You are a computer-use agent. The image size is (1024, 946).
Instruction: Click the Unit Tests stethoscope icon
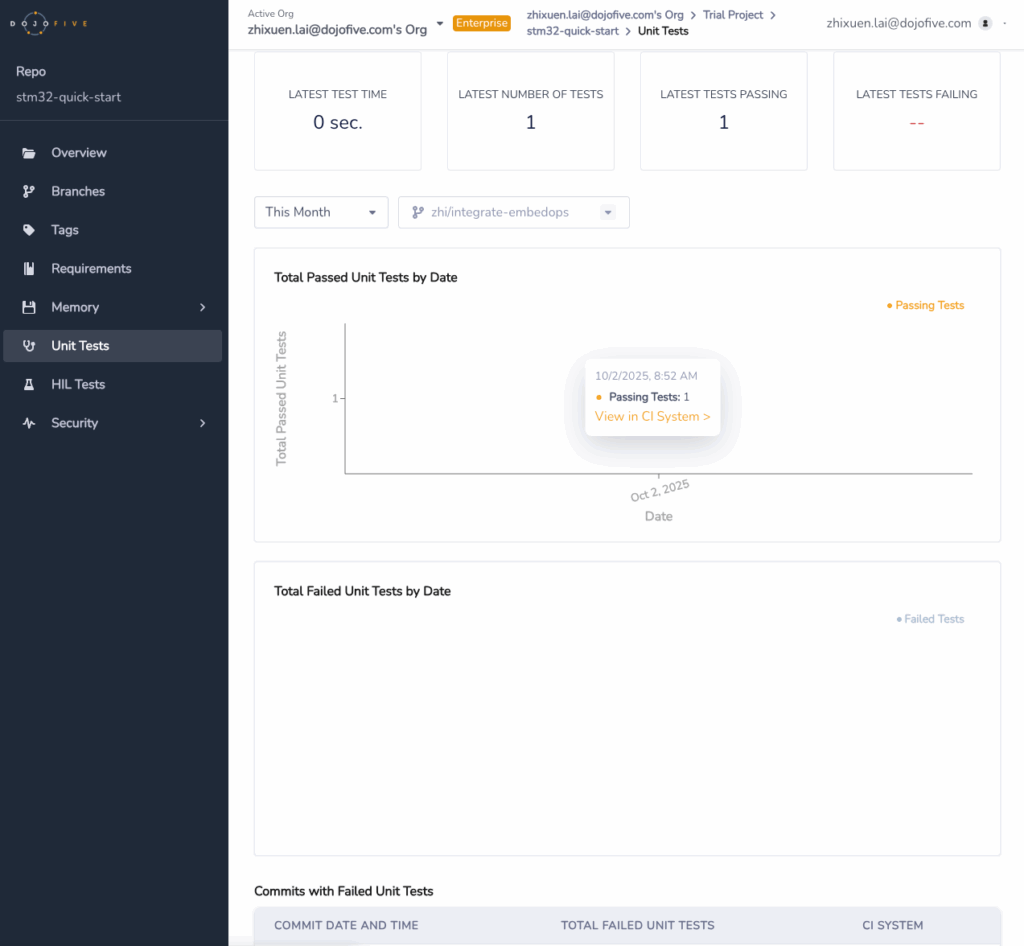(29, 346)
